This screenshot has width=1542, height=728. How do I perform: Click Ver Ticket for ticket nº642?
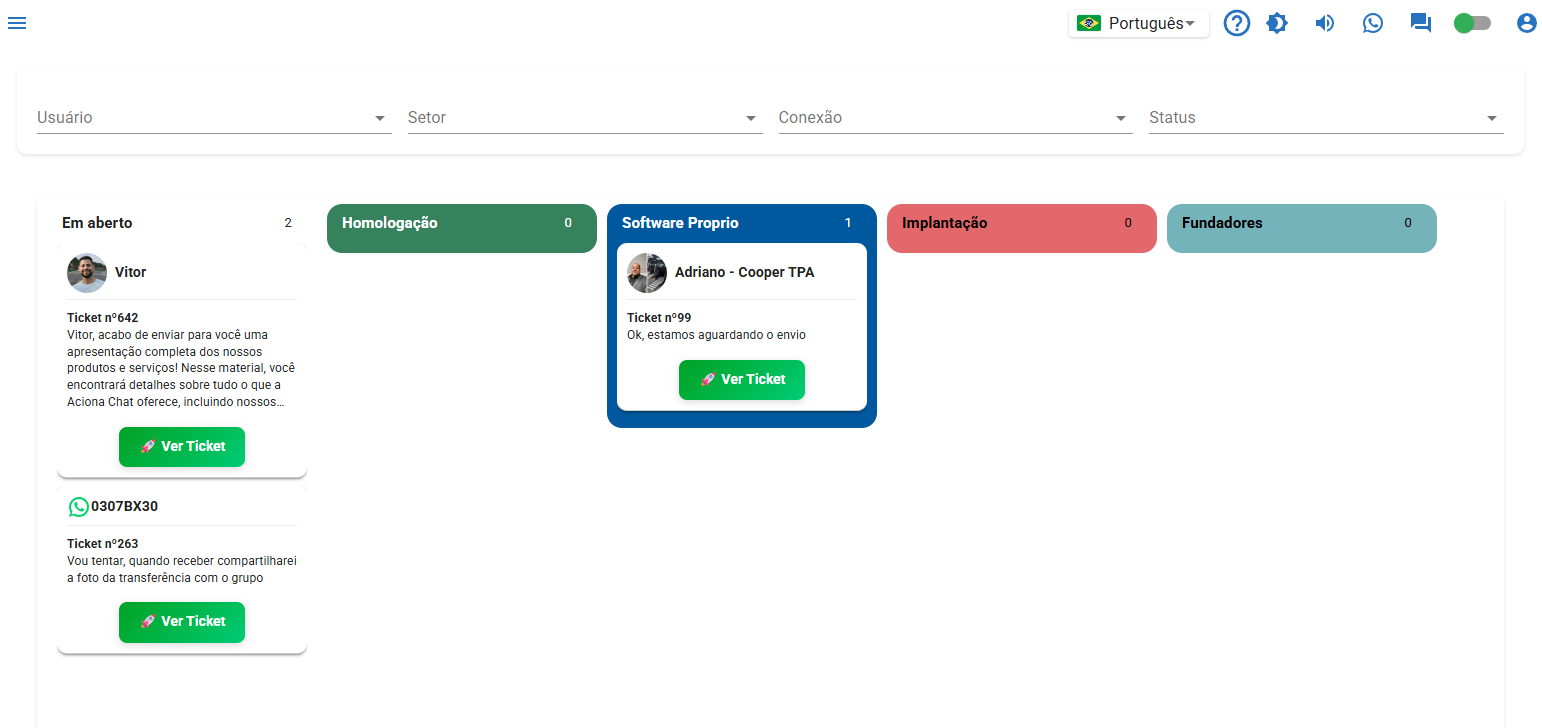click(182, 447)
